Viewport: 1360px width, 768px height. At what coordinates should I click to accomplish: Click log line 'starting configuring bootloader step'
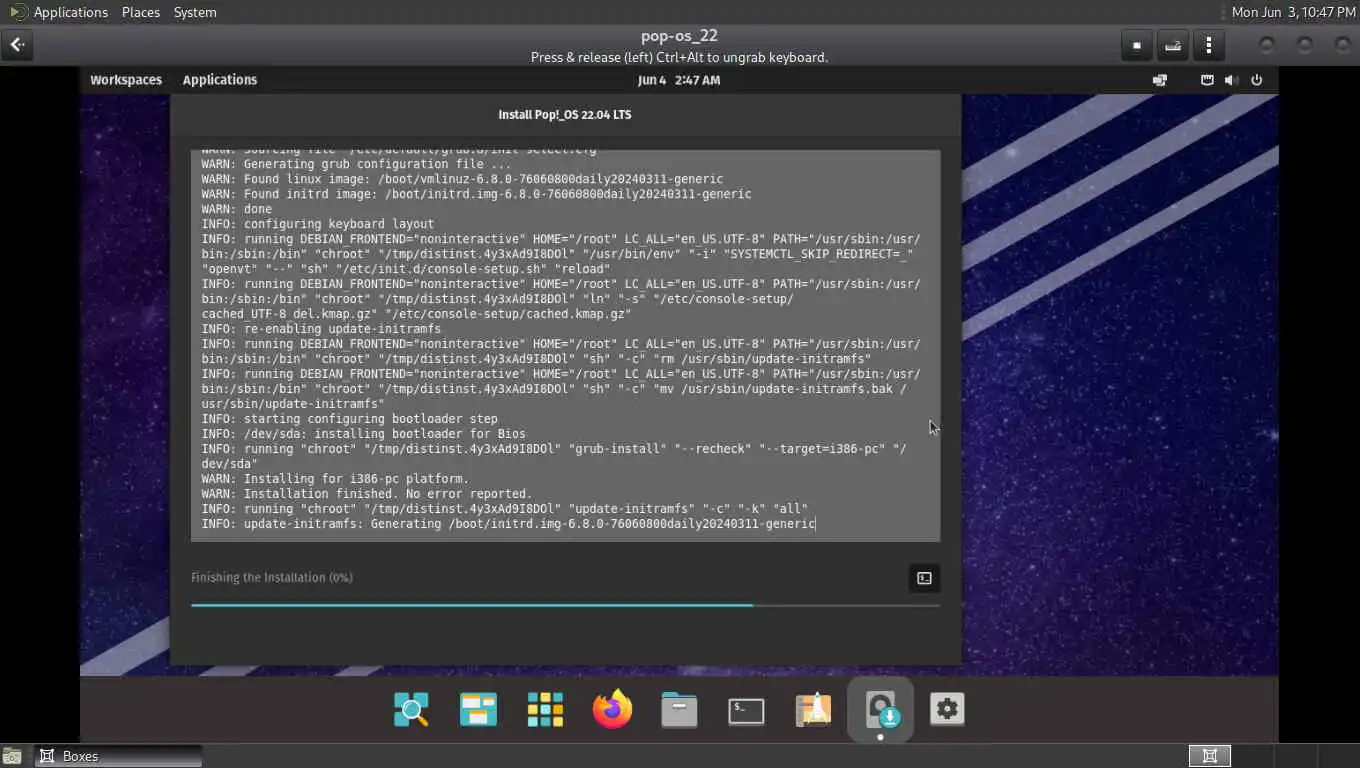pos(370,419)
